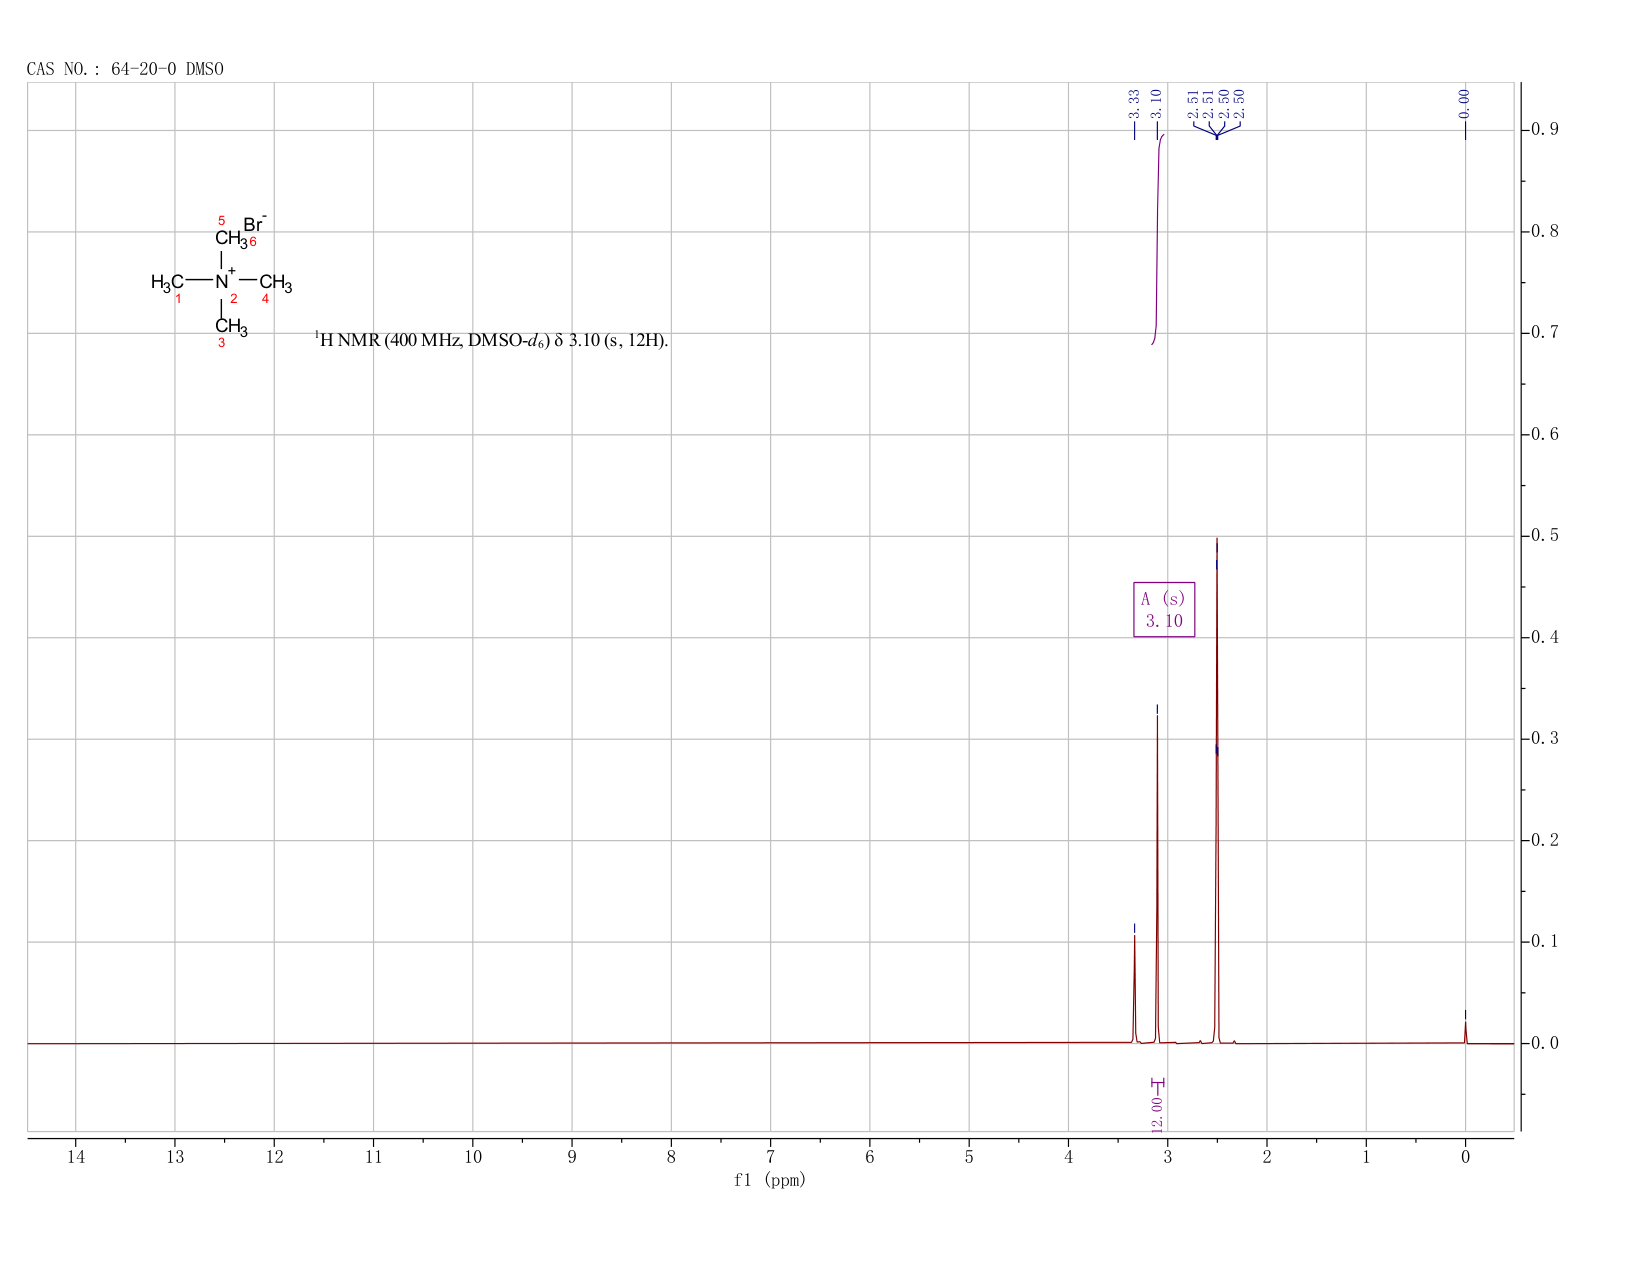Click the water peak at 3.33 ppm
This screenshot has width=1650, height=1275.
click(x=1134, y=990)
